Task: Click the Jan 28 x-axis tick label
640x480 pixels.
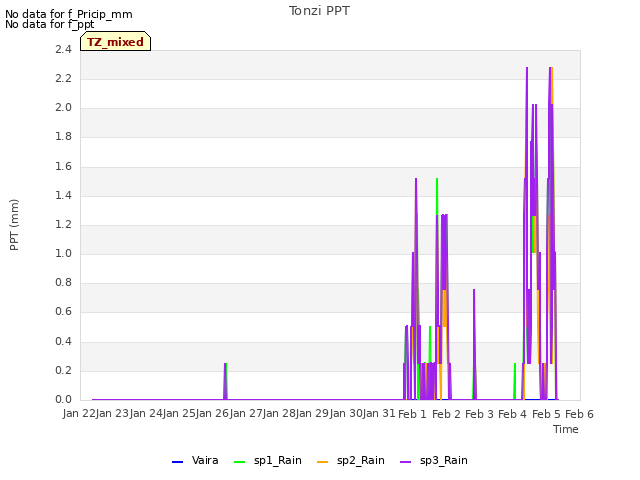Action: pyautogui.click(x=279, y=413)
